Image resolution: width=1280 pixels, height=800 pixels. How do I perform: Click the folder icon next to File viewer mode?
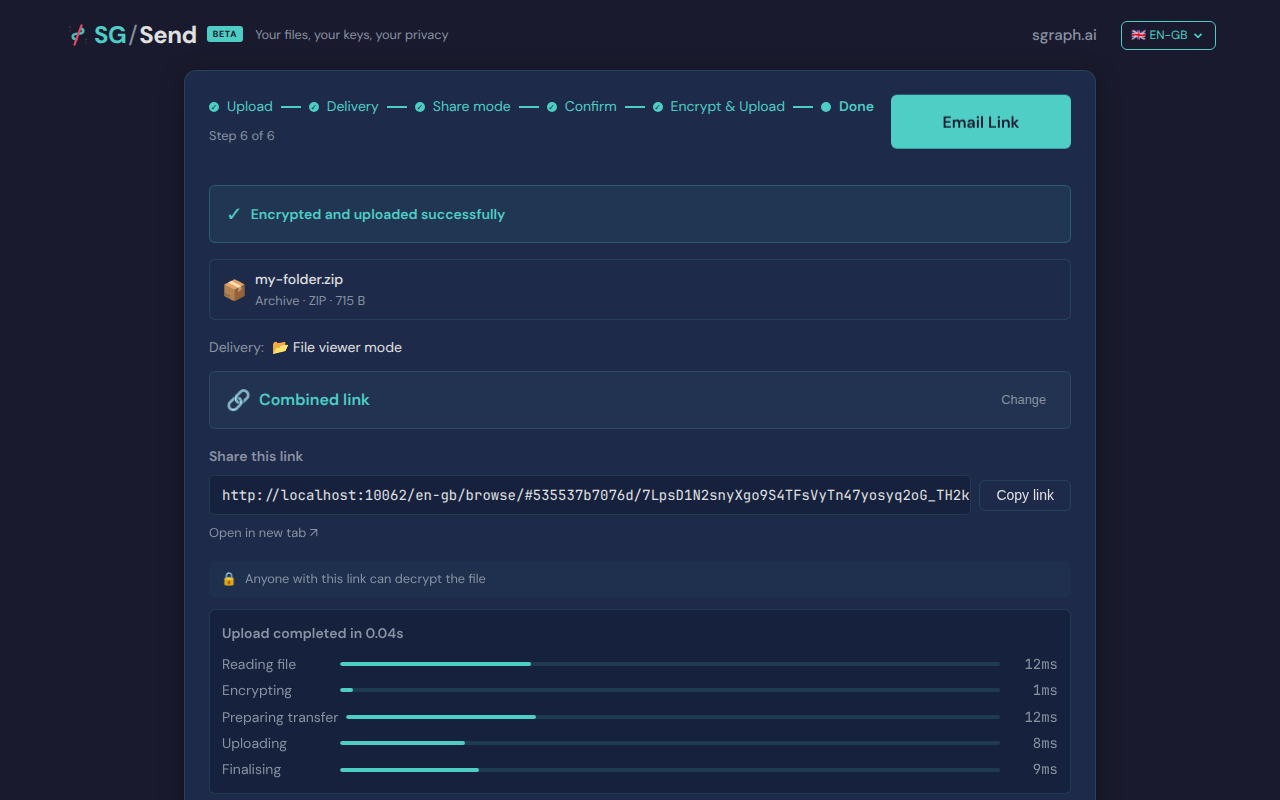(280, 348)
